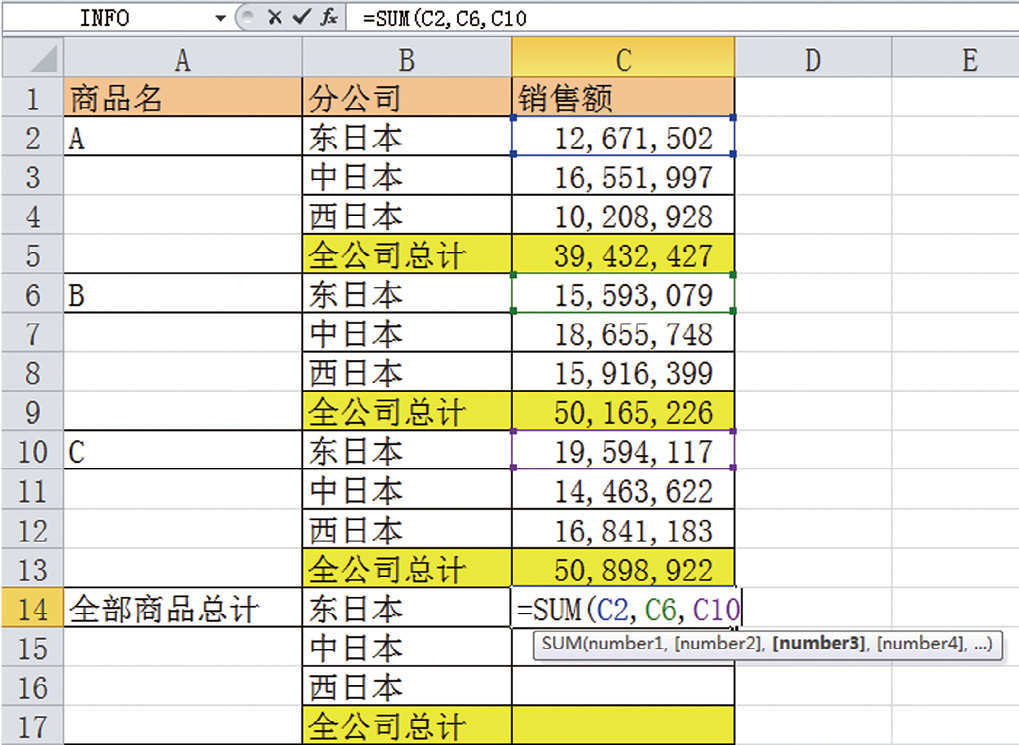Select the row 14 header
This screenshot has width=1019, height=745.
(x=32, y=609)
